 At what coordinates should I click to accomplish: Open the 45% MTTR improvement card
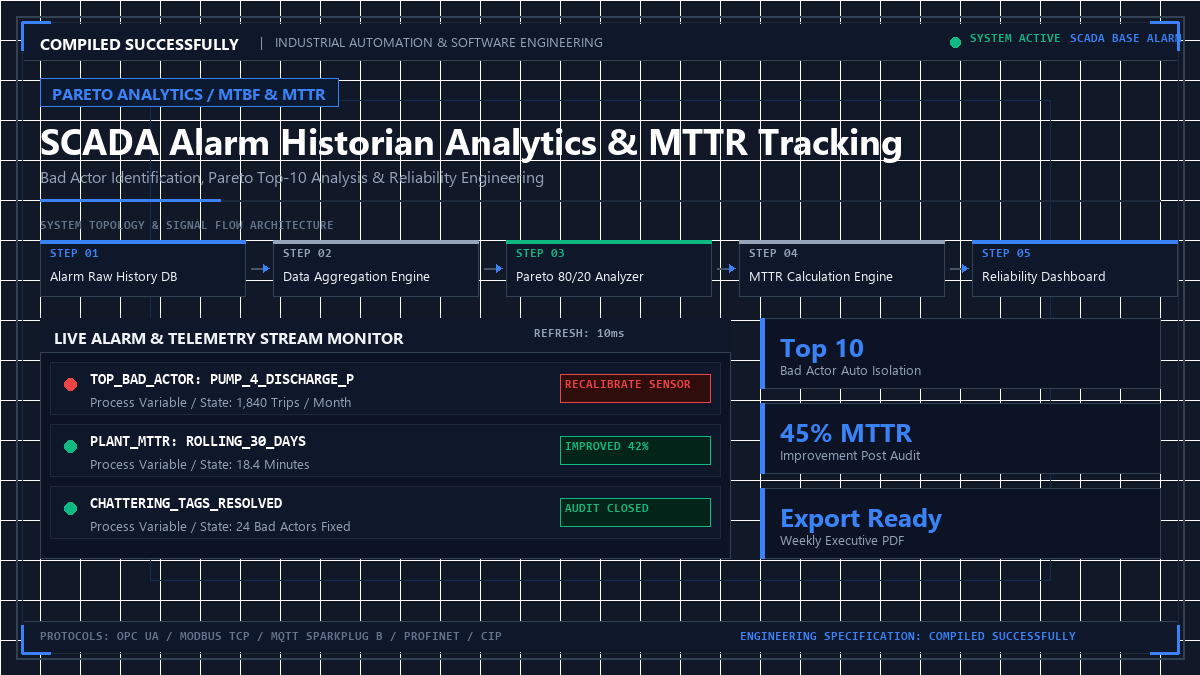point(960,439)
